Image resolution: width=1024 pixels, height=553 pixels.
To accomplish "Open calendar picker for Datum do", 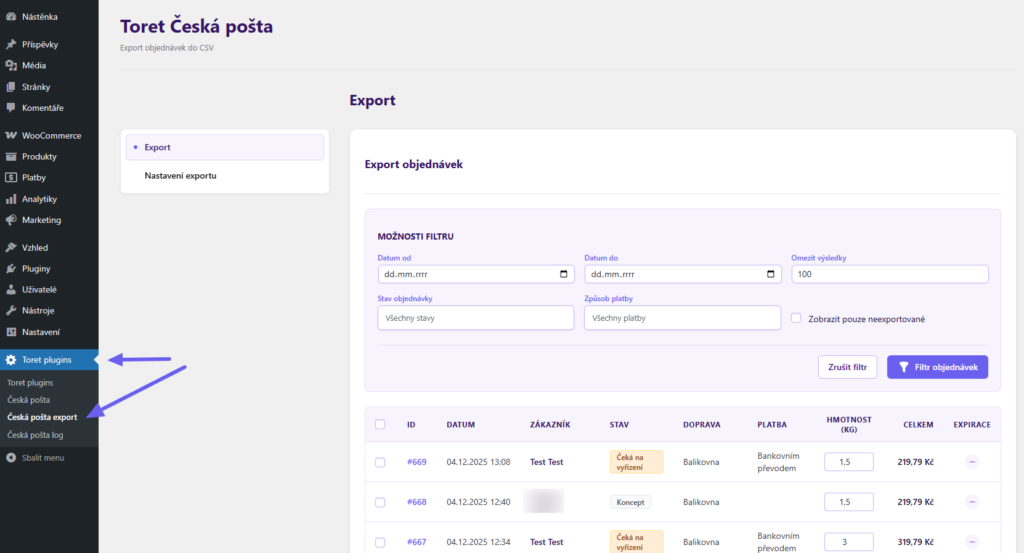I will (771, 274).
